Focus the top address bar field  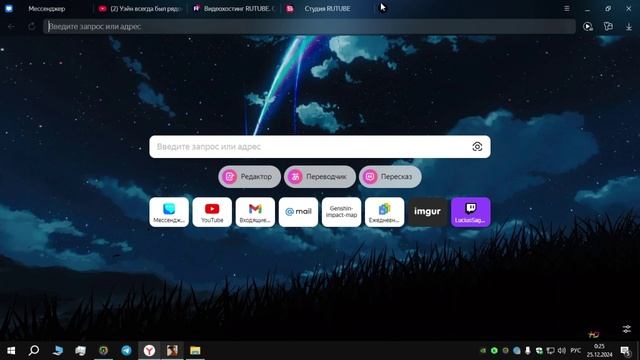(x=309, y=27)
